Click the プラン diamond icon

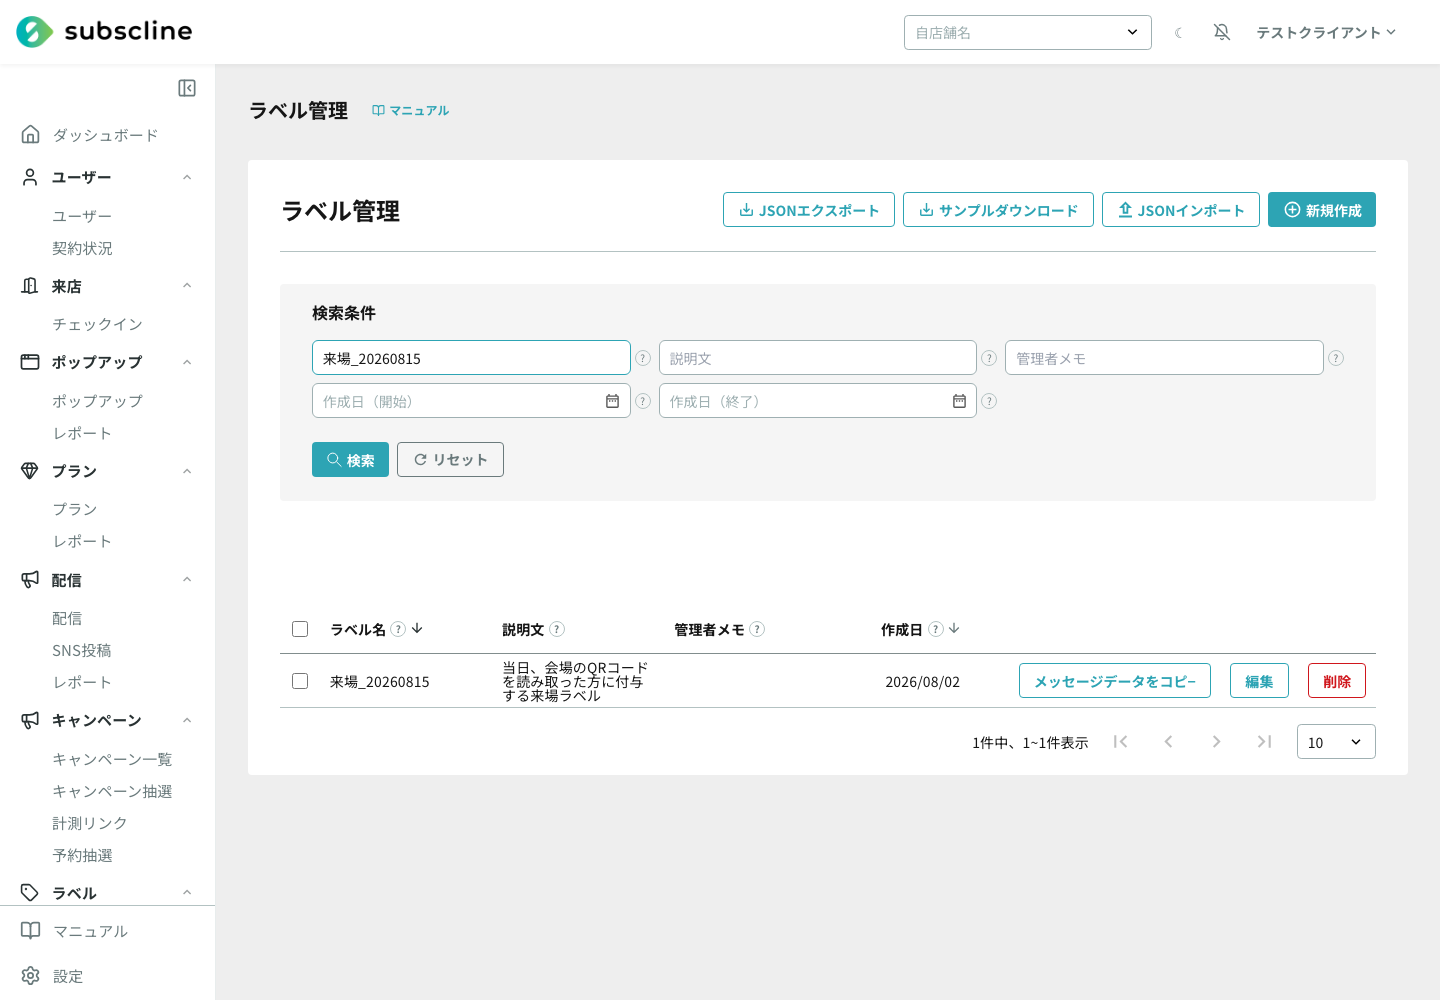(x=30, y=471)
